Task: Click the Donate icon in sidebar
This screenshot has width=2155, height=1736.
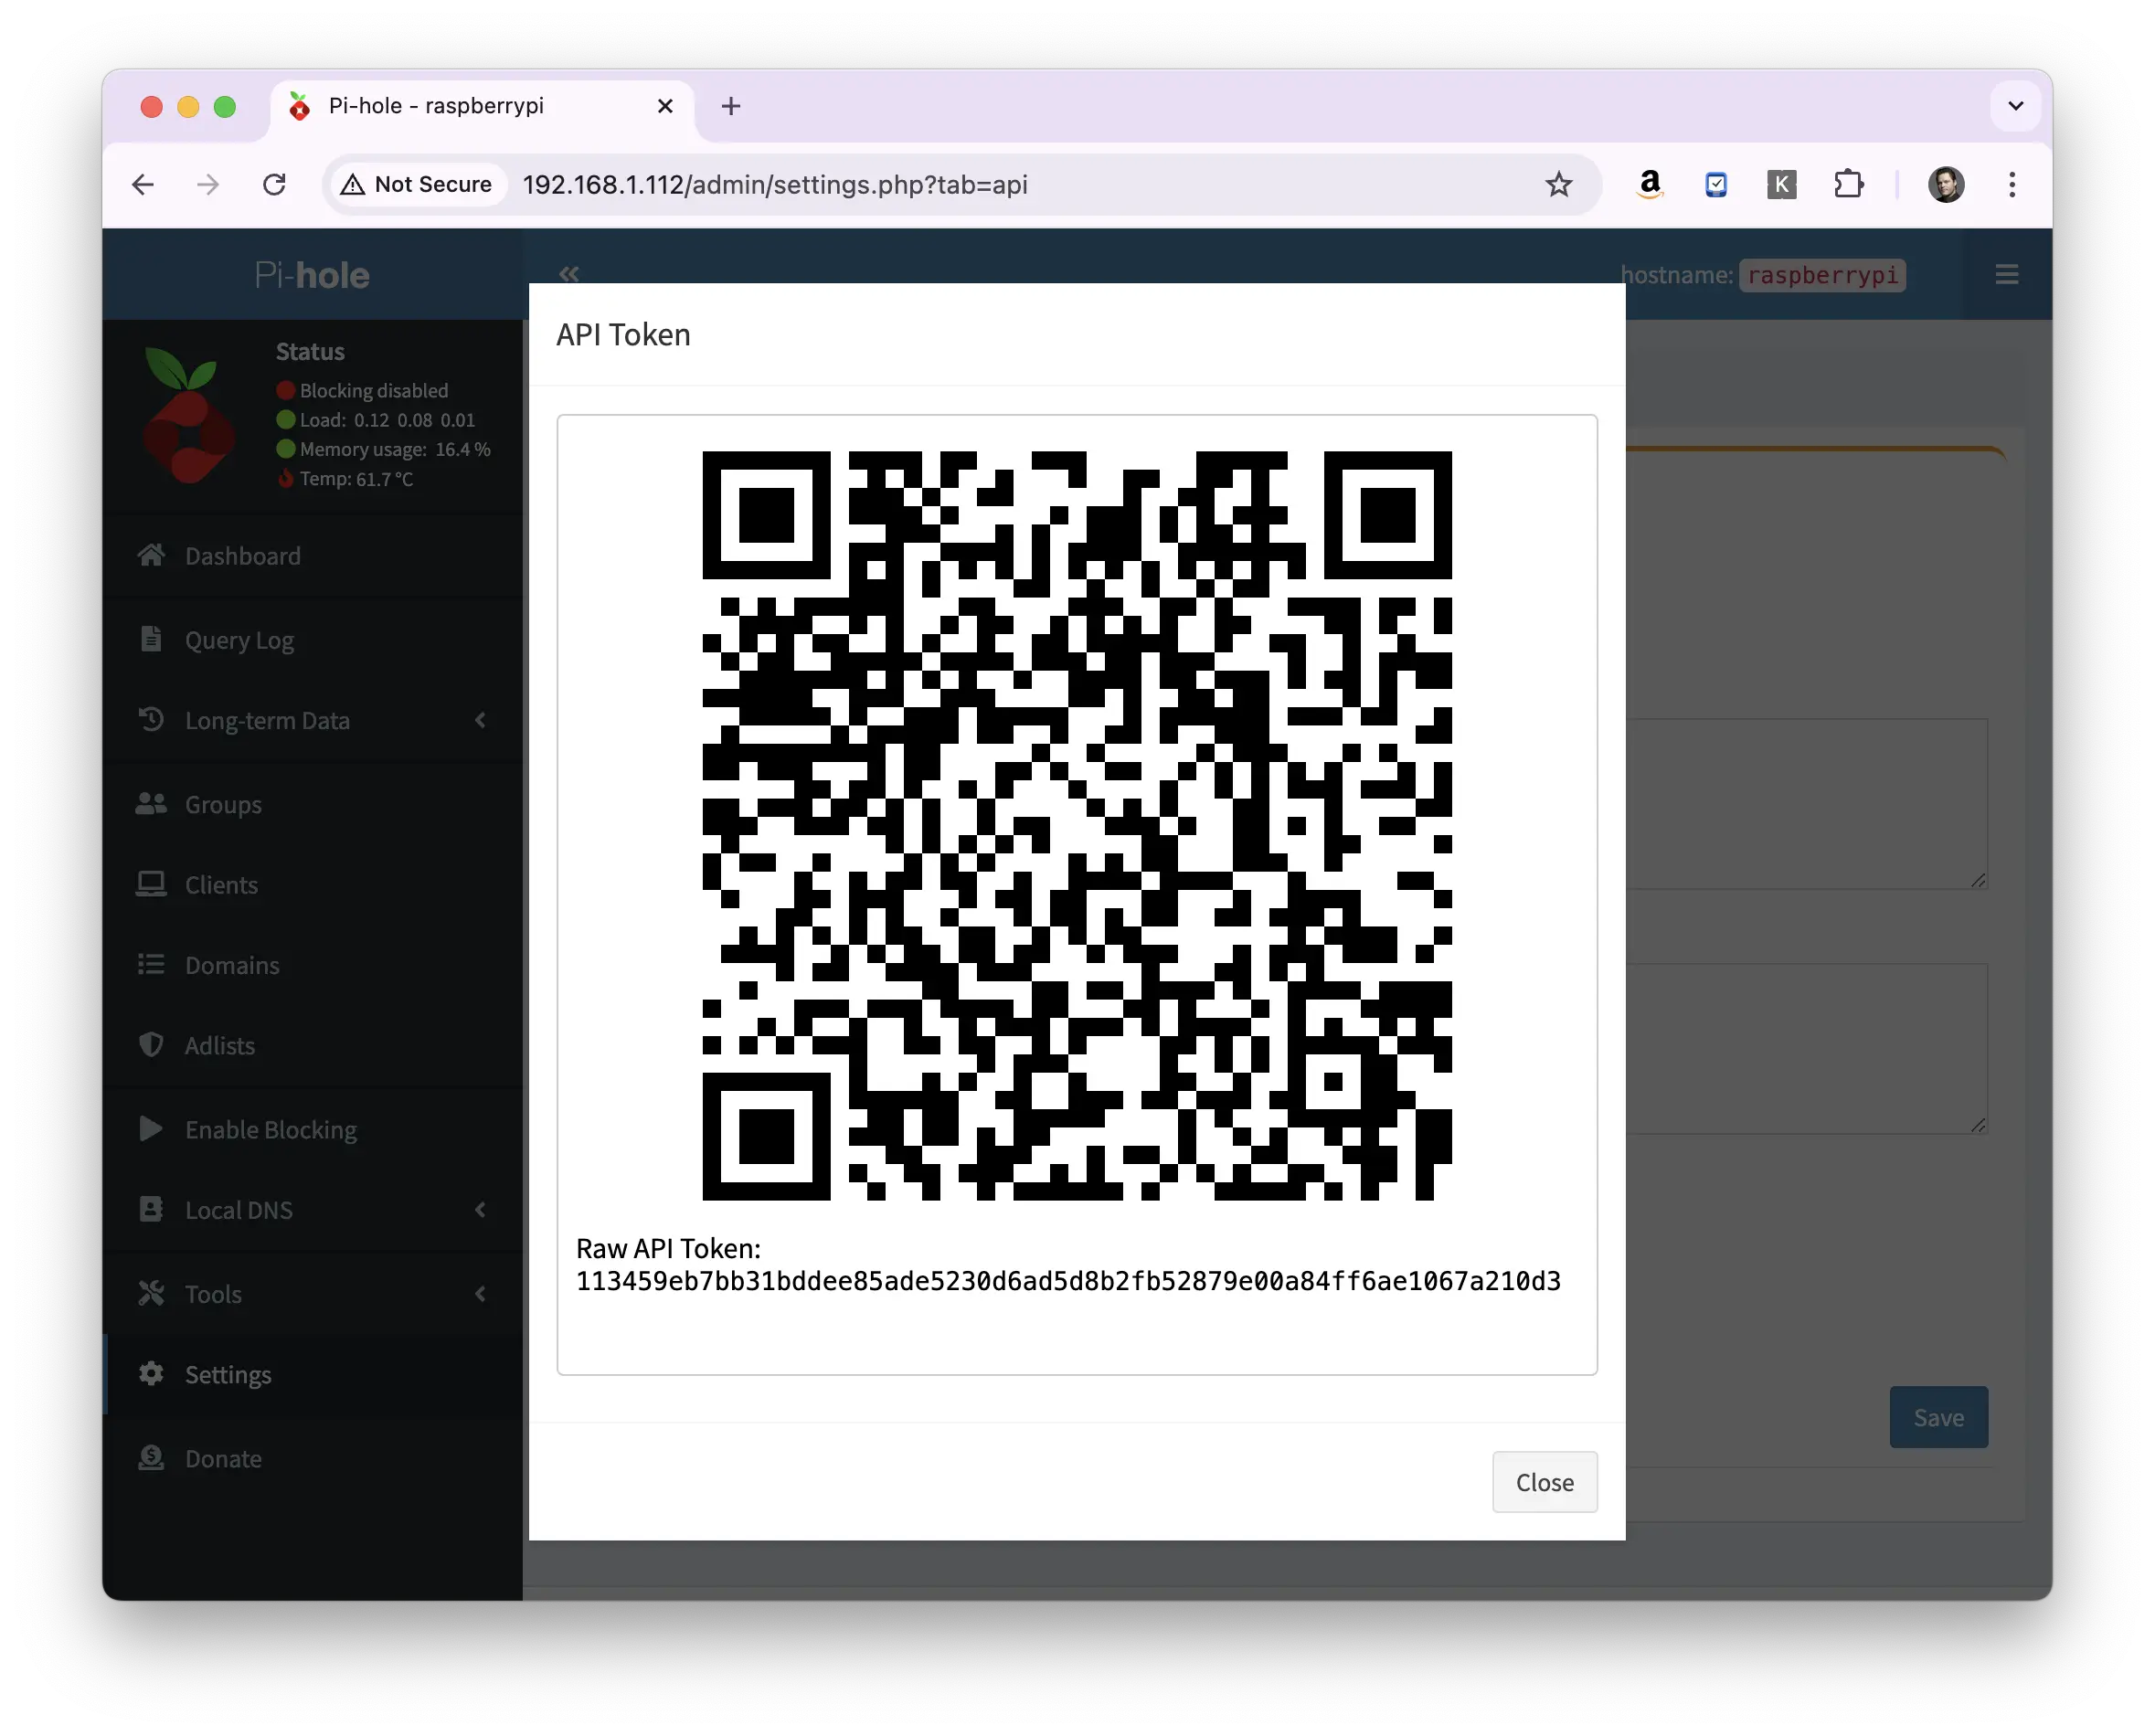Action: (151, 1458)
